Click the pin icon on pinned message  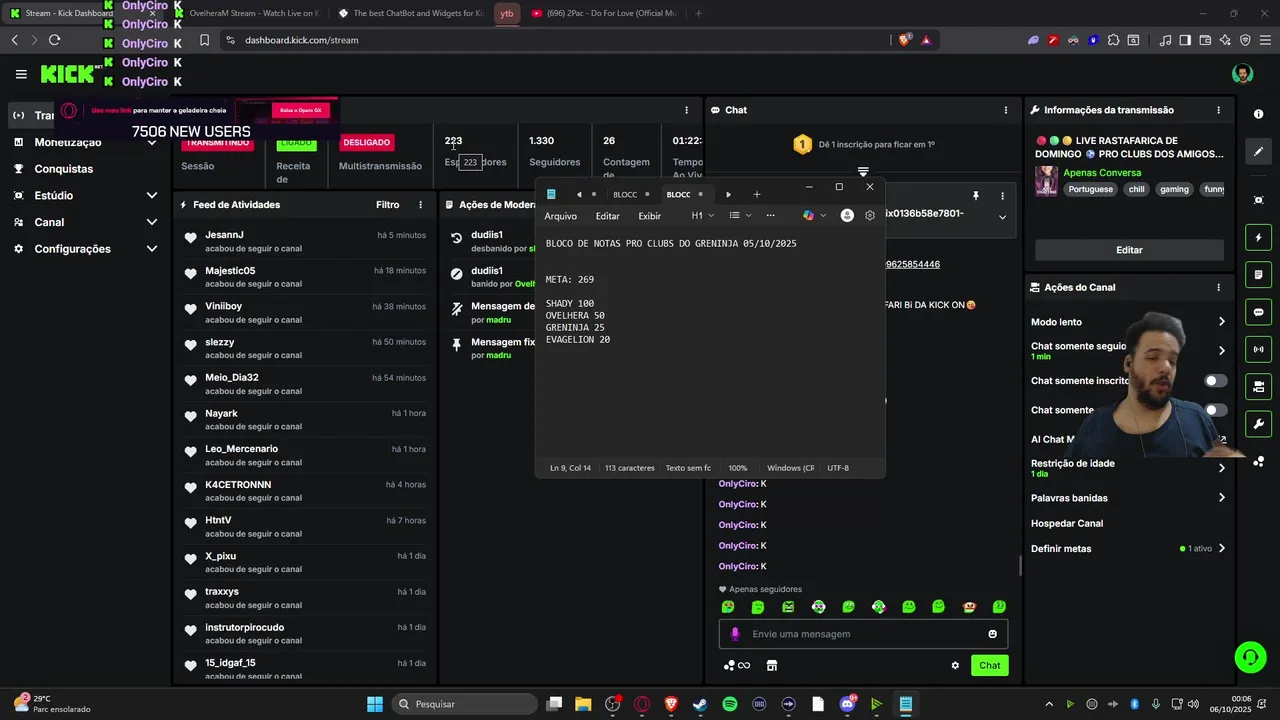point(975,195)
